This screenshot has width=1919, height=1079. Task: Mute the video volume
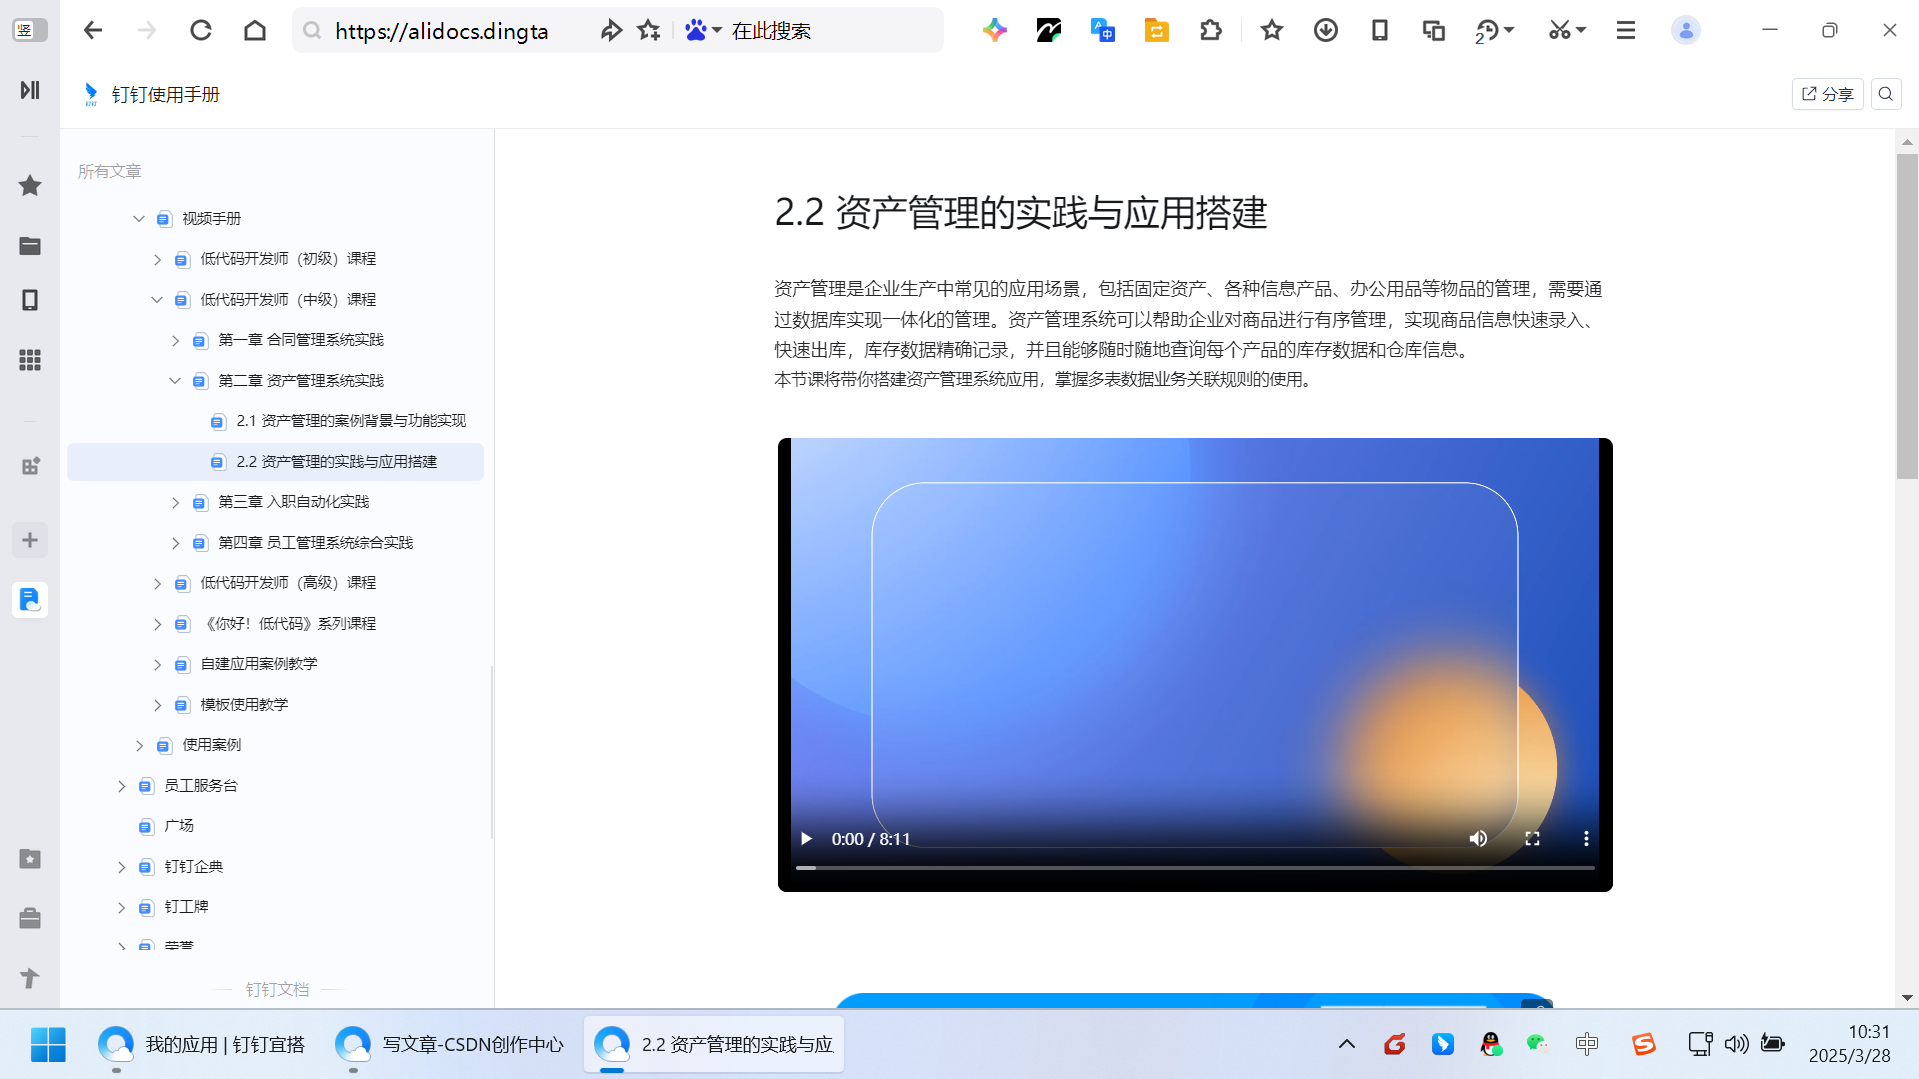(x=1478, y=839)
